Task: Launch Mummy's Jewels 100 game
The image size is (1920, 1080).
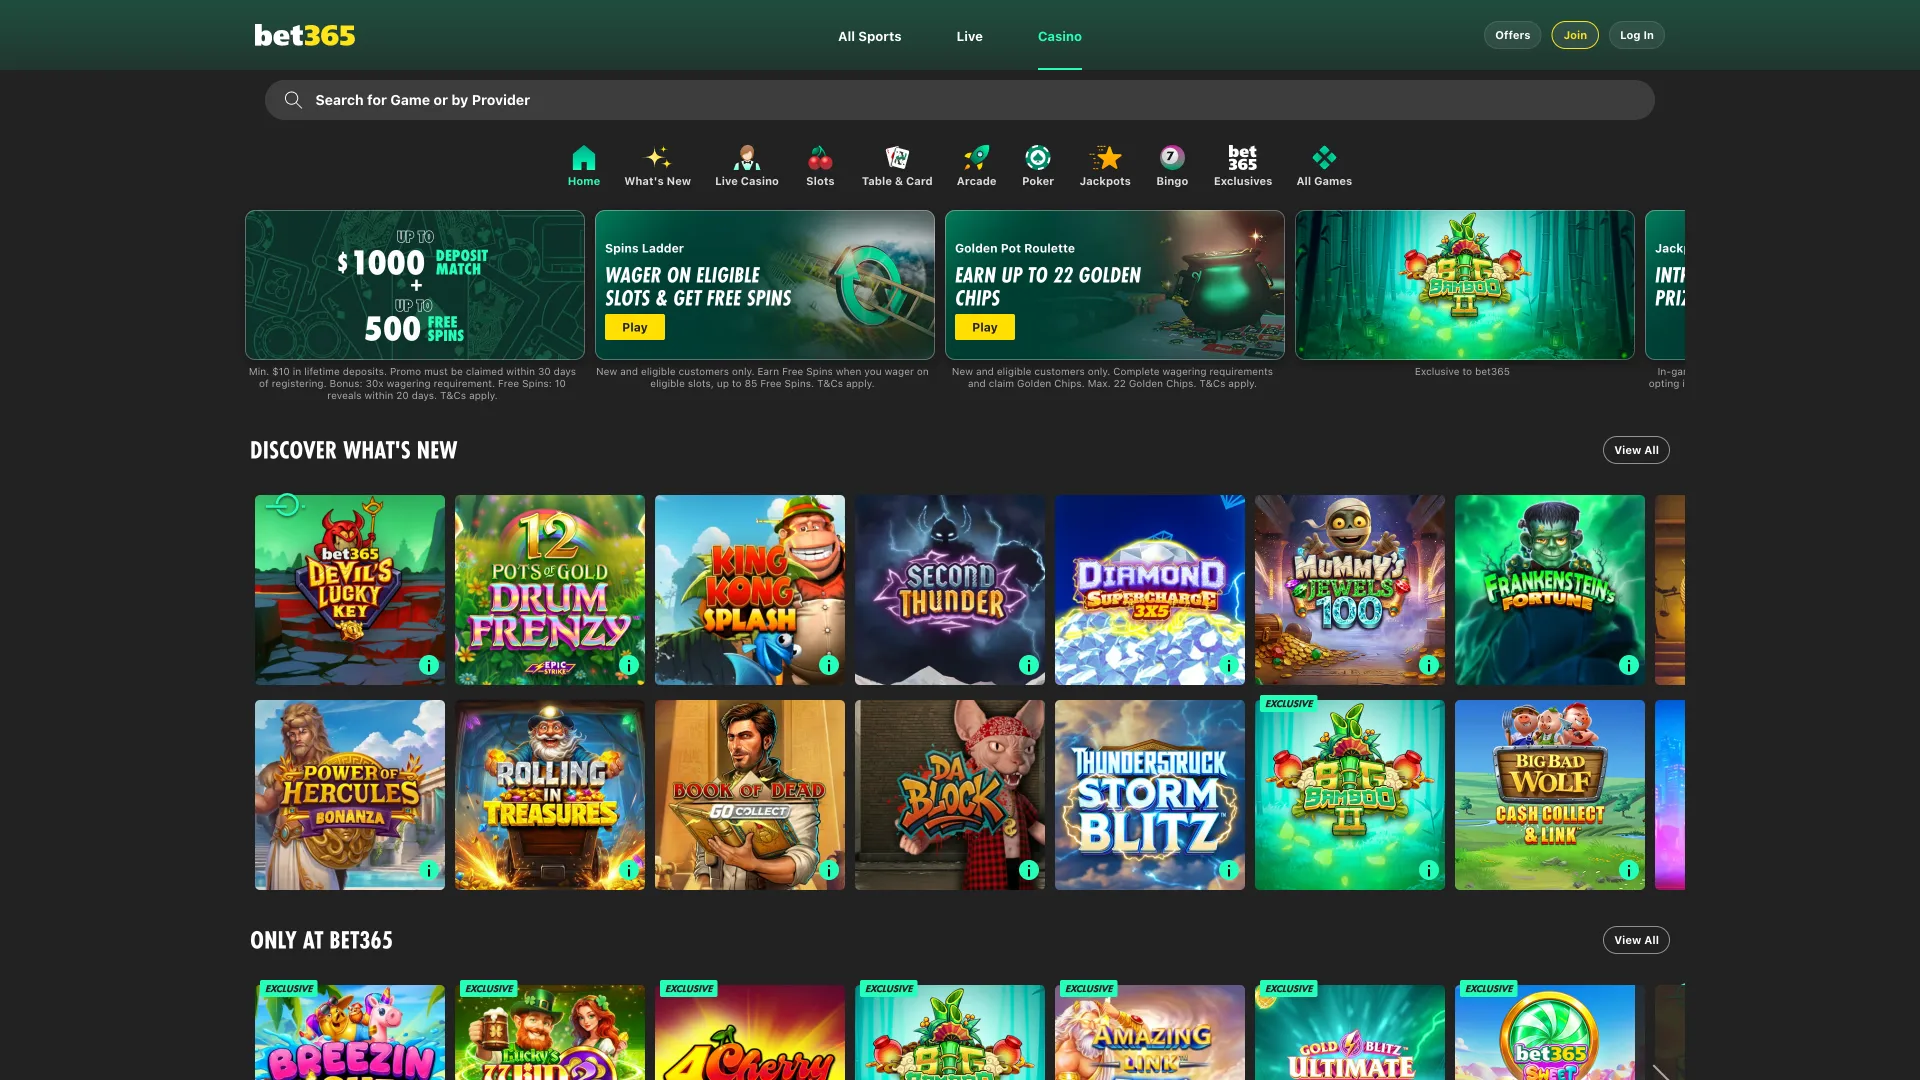Action: click(x=1350, y=590)
